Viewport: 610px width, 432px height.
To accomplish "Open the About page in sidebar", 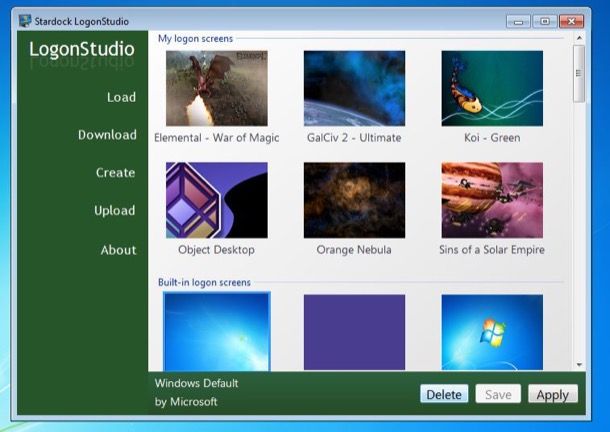I will pos(118,250).
